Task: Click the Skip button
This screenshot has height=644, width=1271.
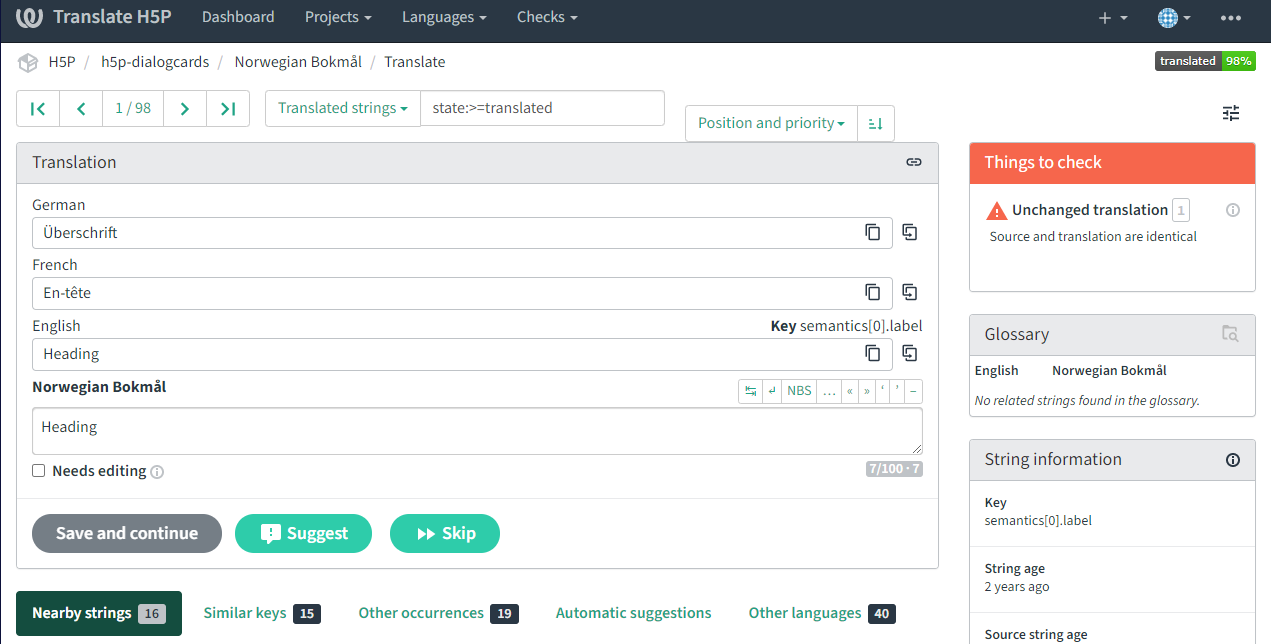Action: click(x=445, y=533)
